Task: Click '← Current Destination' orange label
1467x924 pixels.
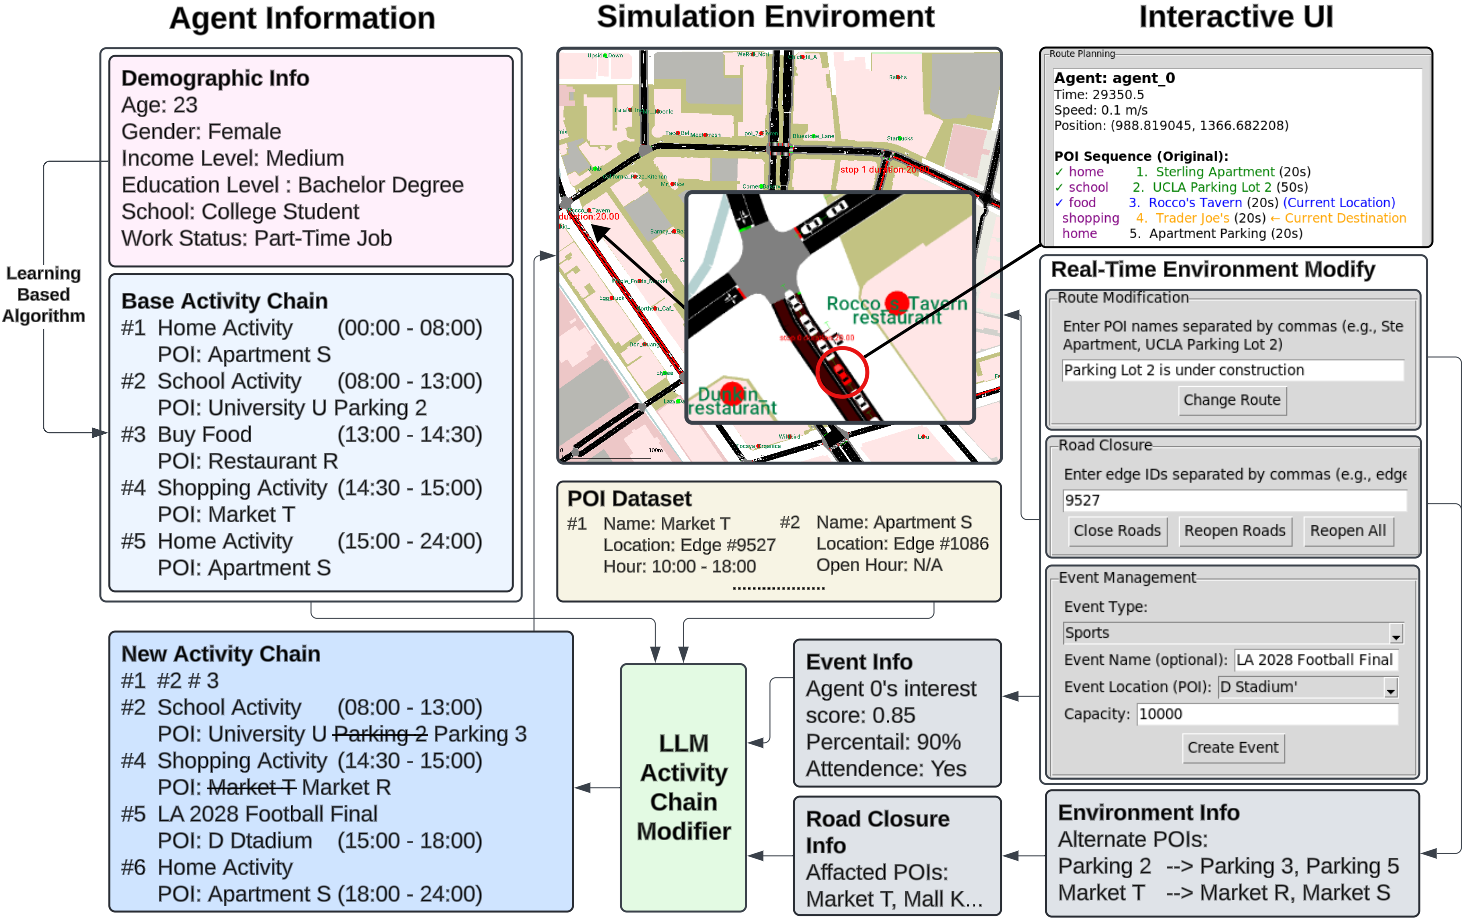Action: coord(1338,218)
